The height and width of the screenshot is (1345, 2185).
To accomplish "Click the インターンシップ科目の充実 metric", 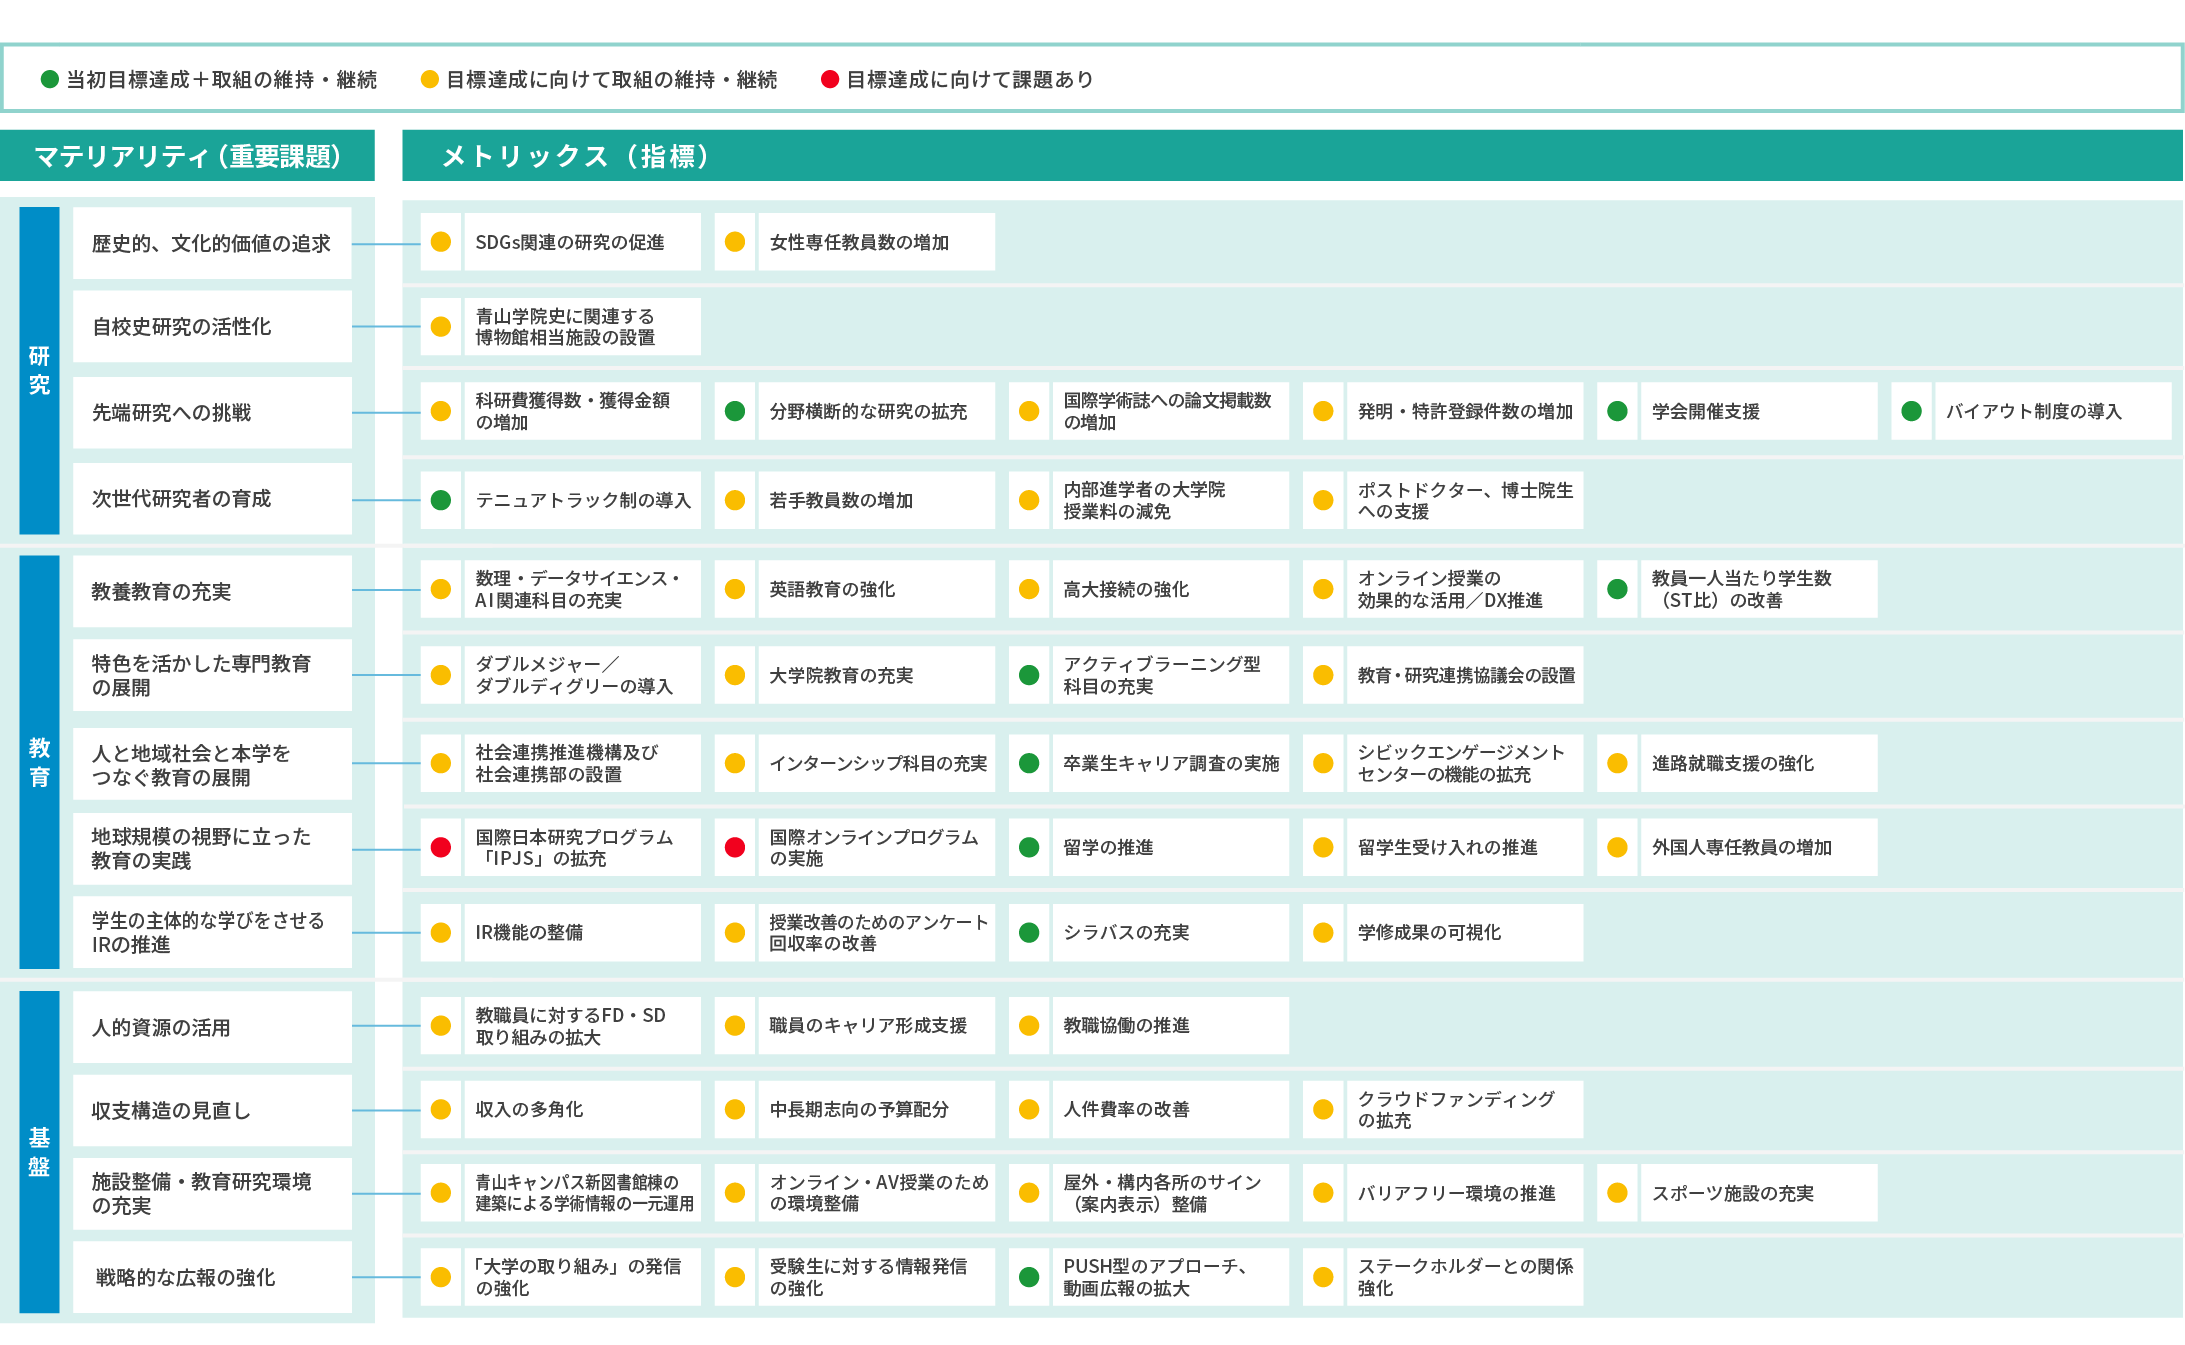I will pyautogui.click(x=876, y=763).
